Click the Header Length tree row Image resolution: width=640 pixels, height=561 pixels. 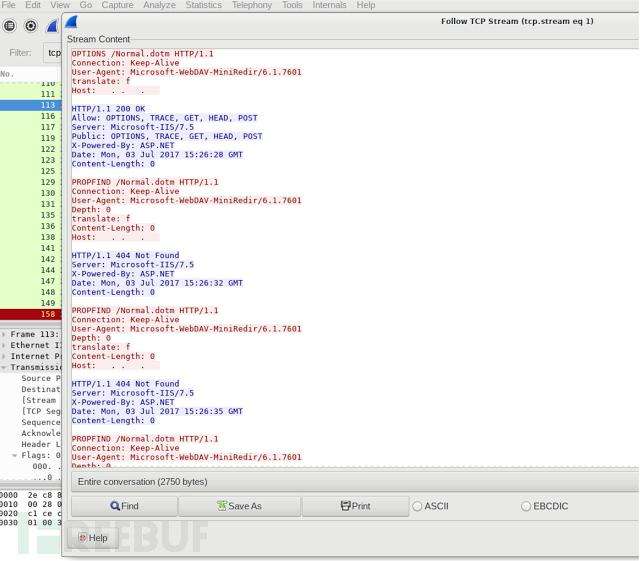point(41,444)
